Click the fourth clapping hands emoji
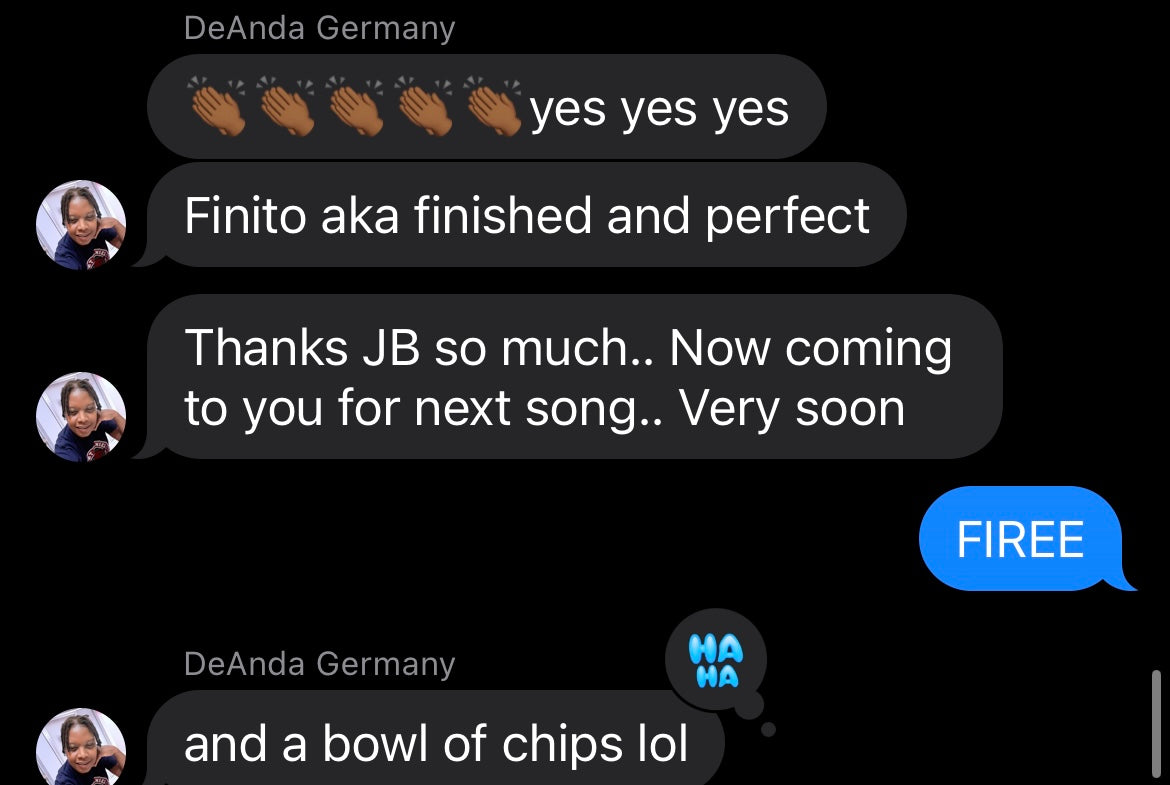Viewport: 1170px width, 785px height. pos(424,107)
